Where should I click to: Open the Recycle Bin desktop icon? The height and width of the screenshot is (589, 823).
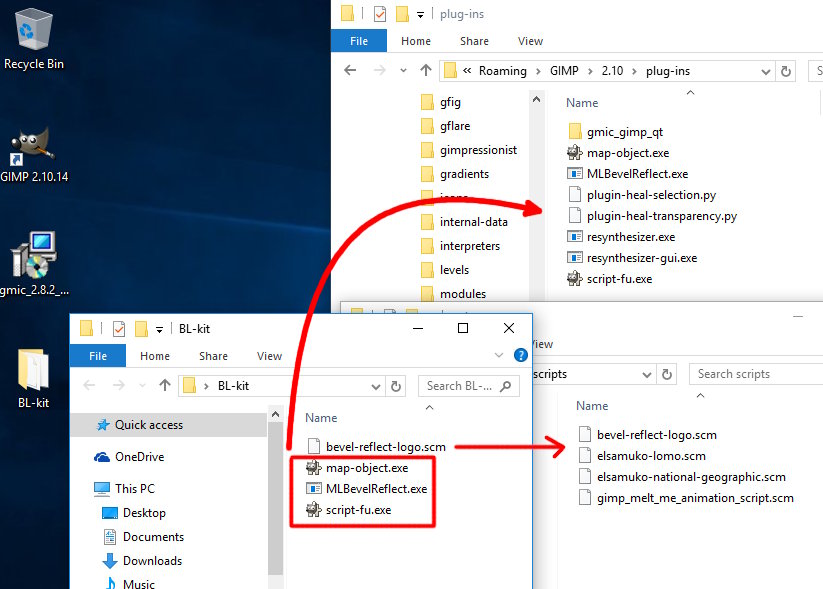(x=34, y=39)
